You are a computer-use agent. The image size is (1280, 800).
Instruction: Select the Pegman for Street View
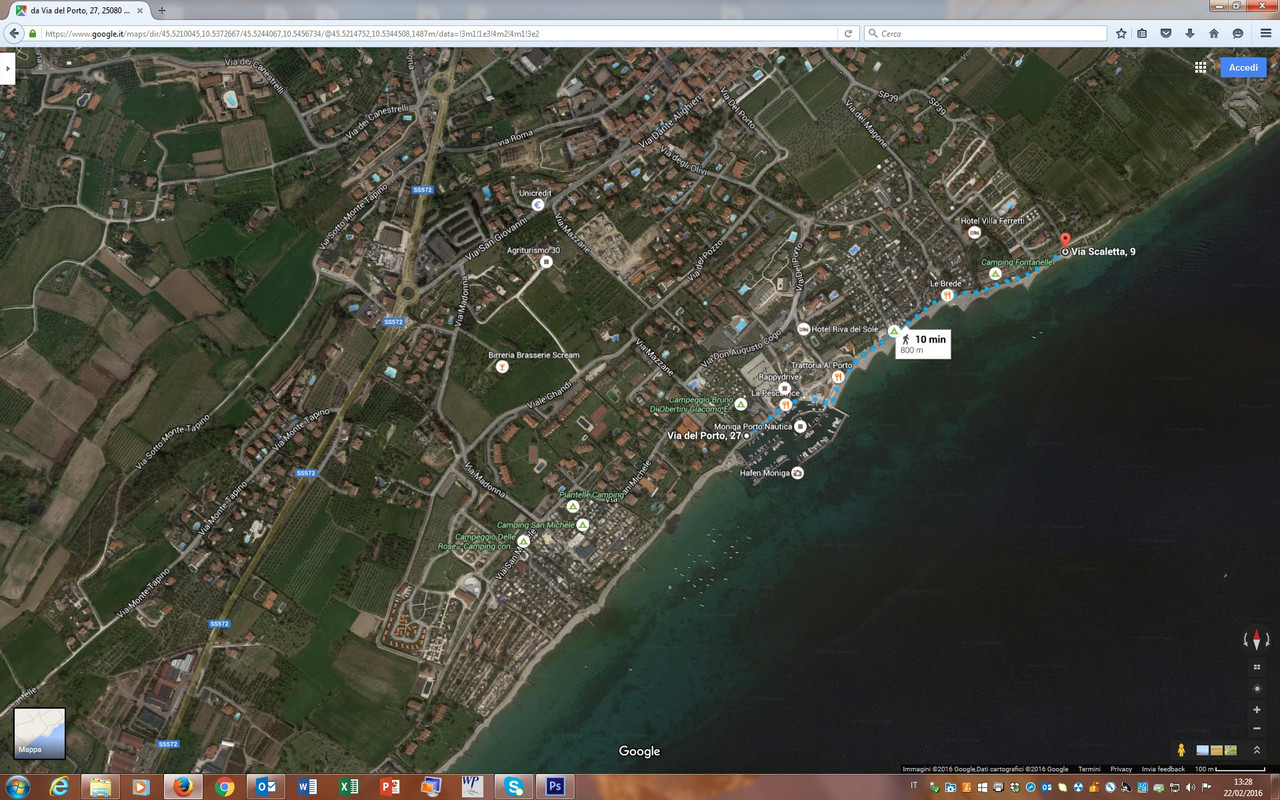pyautogui.click(x=1181, y=749)
